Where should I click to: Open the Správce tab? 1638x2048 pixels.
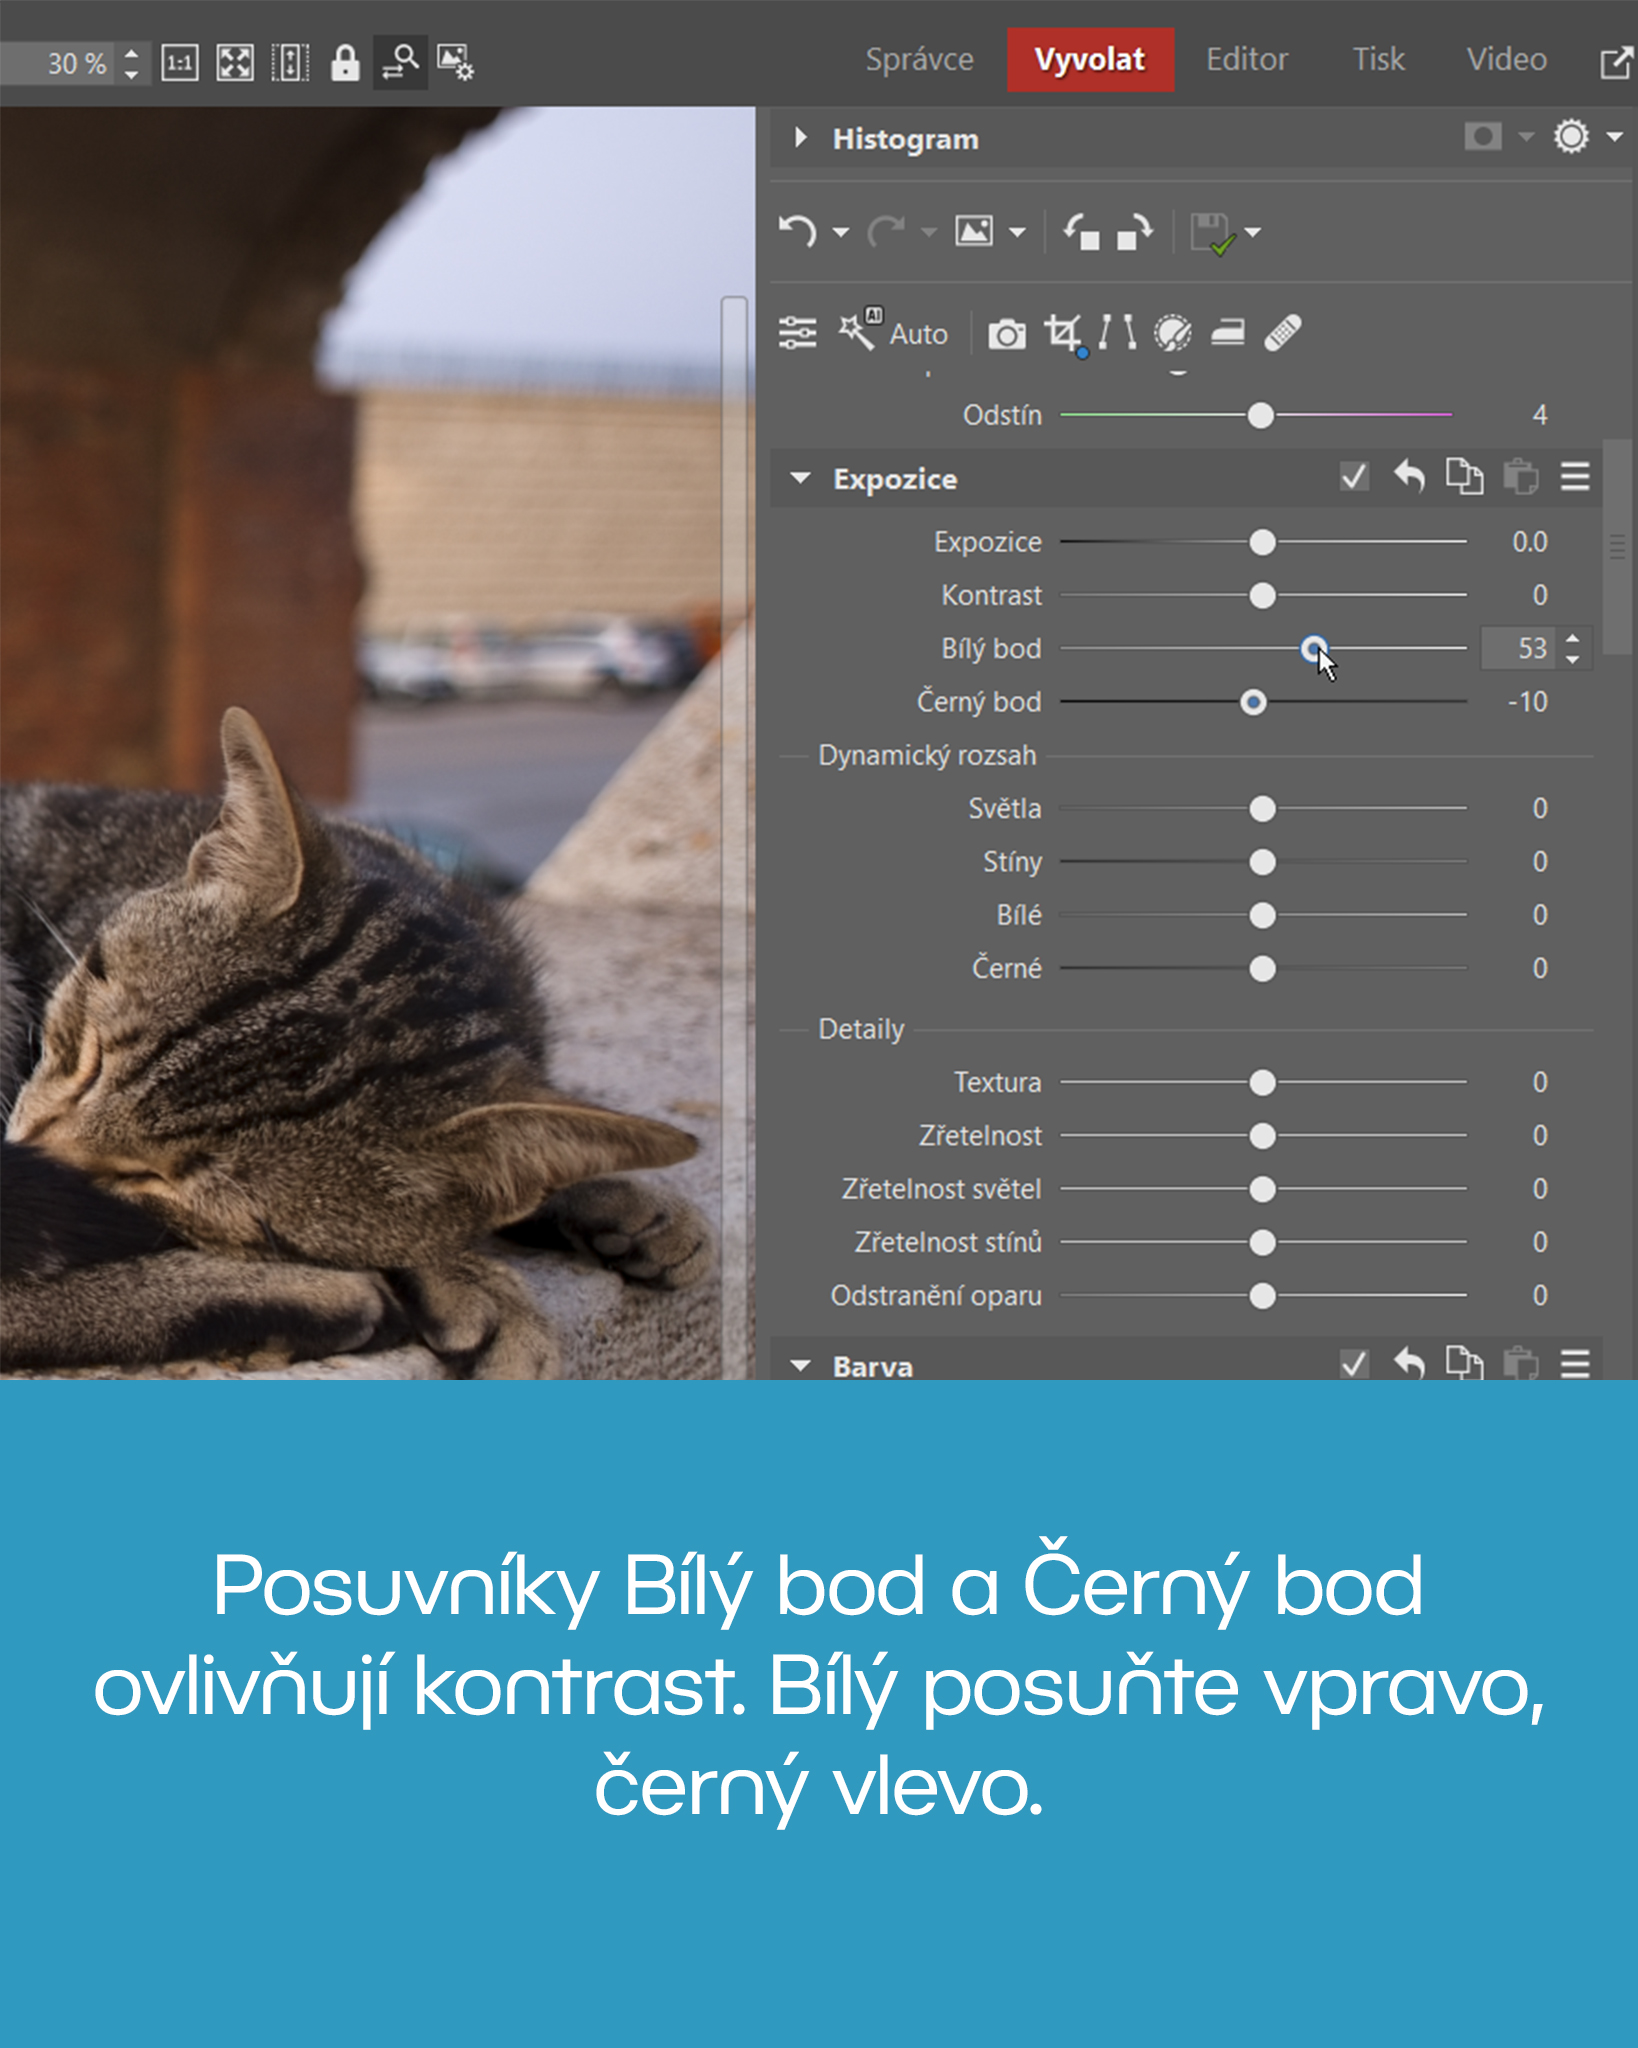(919, 60)
